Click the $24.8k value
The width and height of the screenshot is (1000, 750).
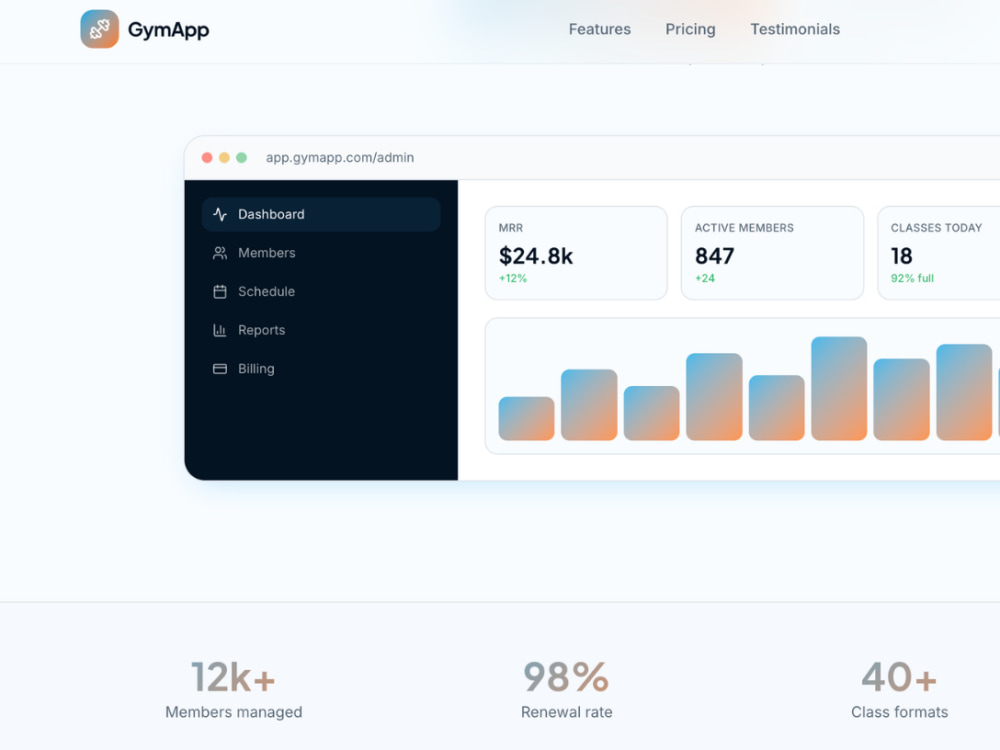pos(536,256)
